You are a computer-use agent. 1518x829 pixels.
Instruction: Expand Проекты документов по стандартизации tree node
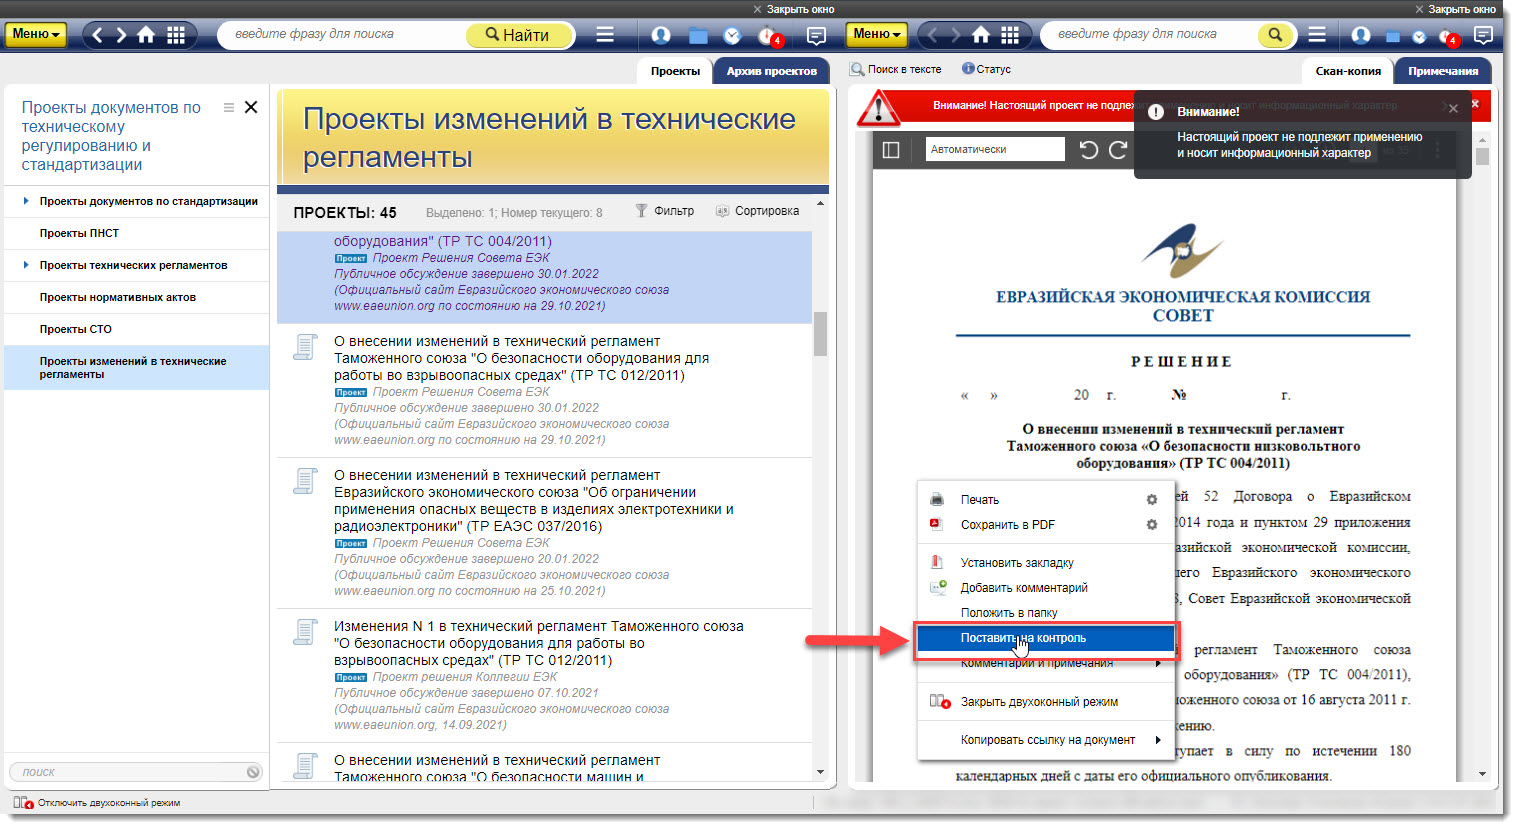click(x=25, y=201)
